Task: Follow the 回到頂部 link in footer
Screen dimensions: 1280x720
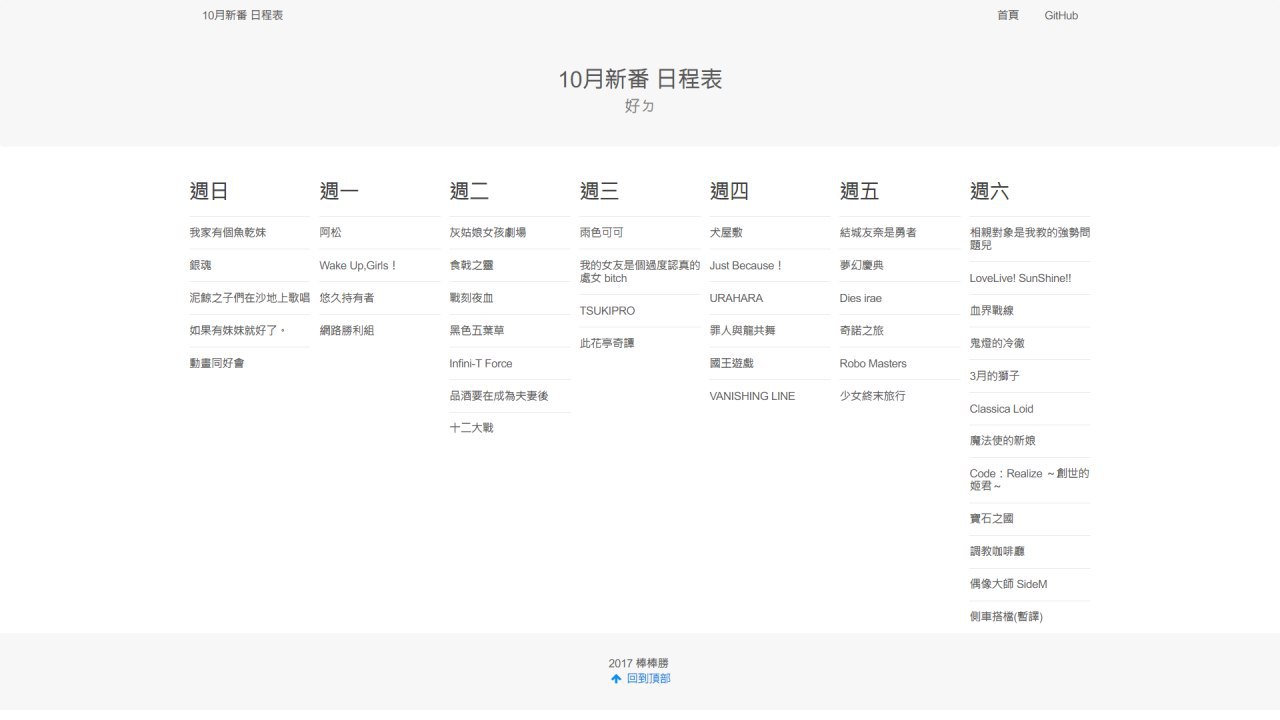Action: tap(649, 679)
